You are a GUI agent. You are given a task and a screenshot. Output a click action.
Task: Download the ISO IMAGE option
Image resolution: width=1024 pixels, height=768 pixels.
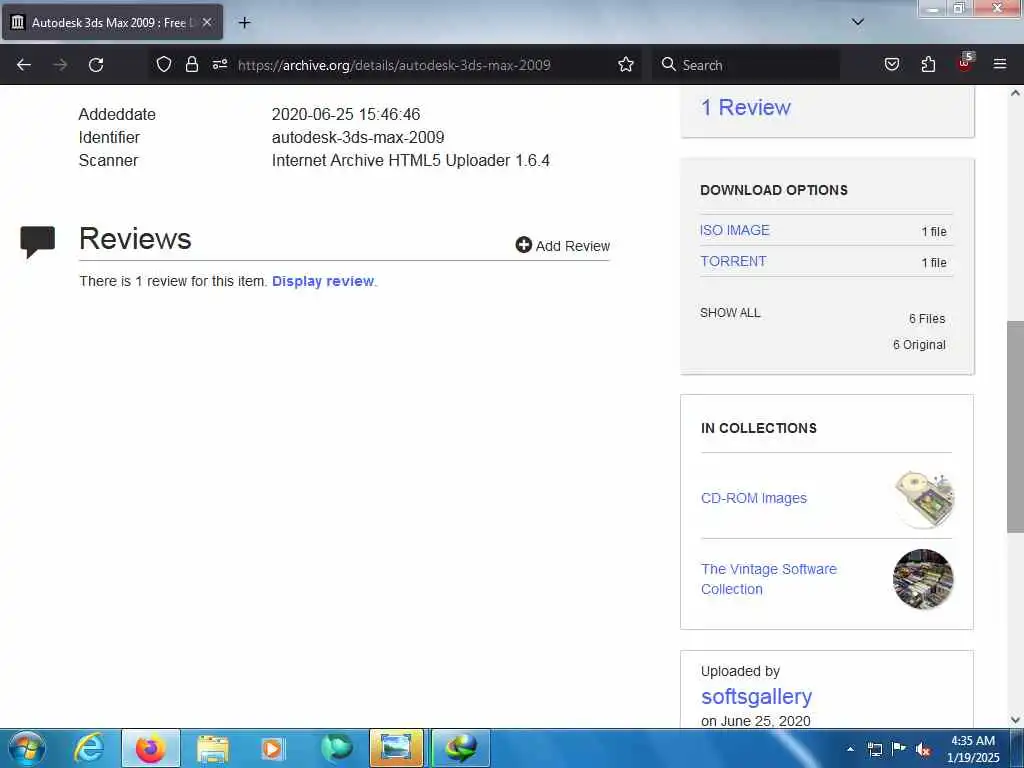pyautogui.click(x=735, y=230)
